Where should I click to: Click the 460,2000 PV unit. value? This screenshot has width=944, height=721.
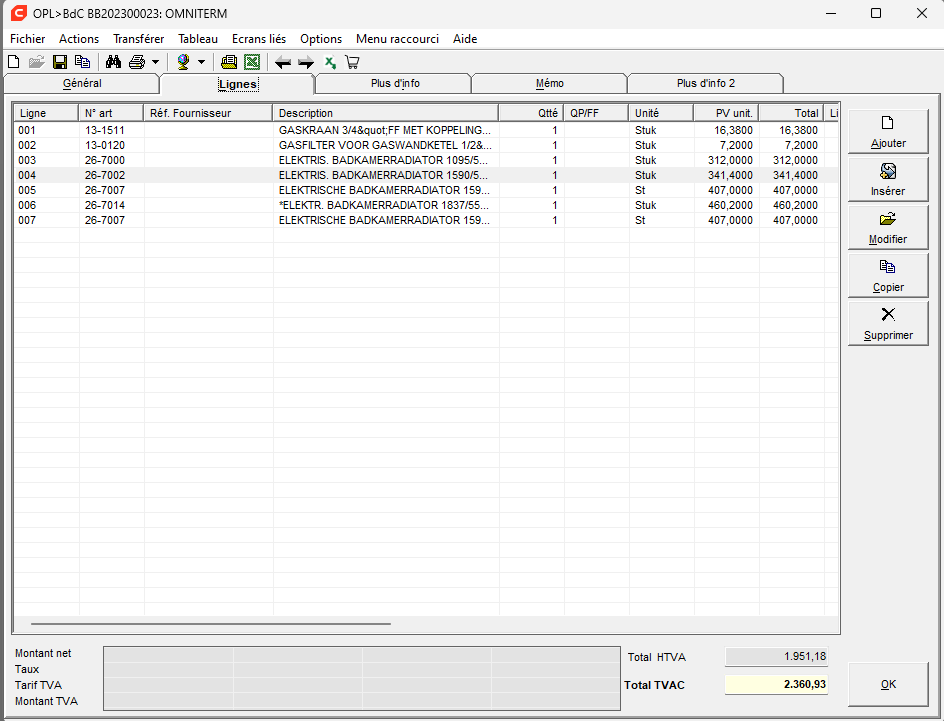[x=730, y=205]
